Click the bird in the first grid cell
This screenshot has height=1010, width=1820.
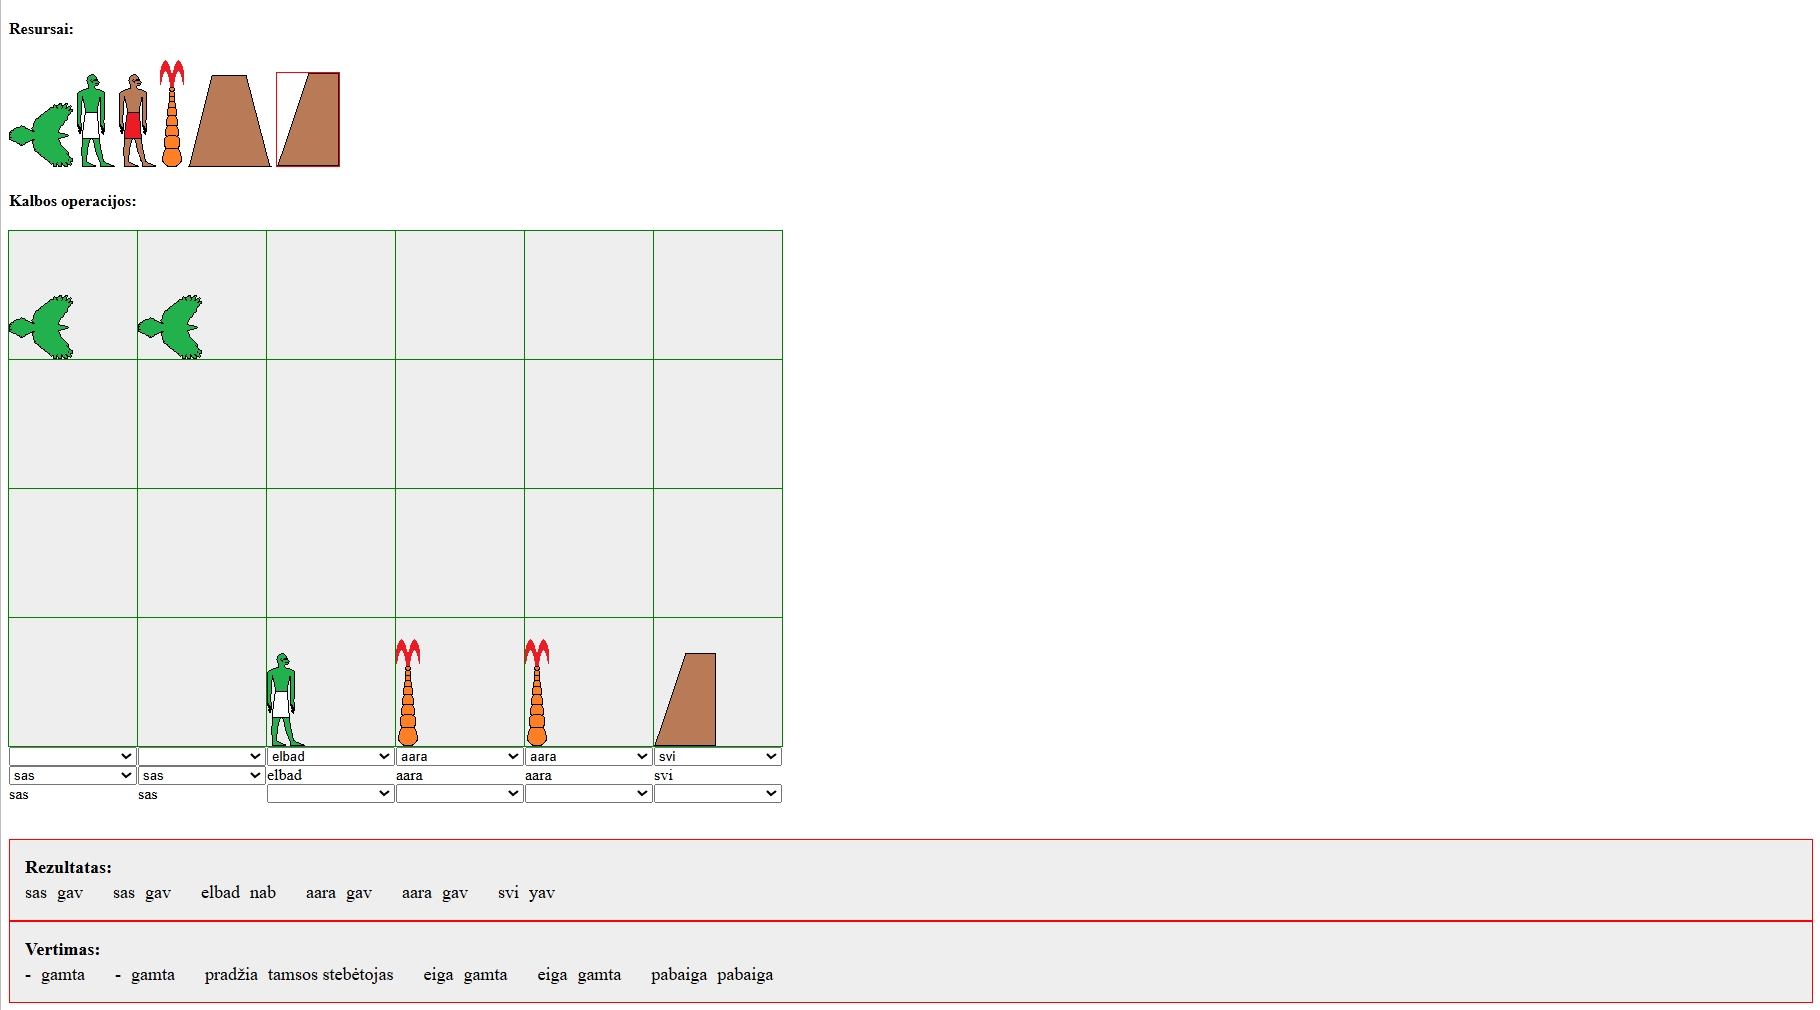coord(41,327)
